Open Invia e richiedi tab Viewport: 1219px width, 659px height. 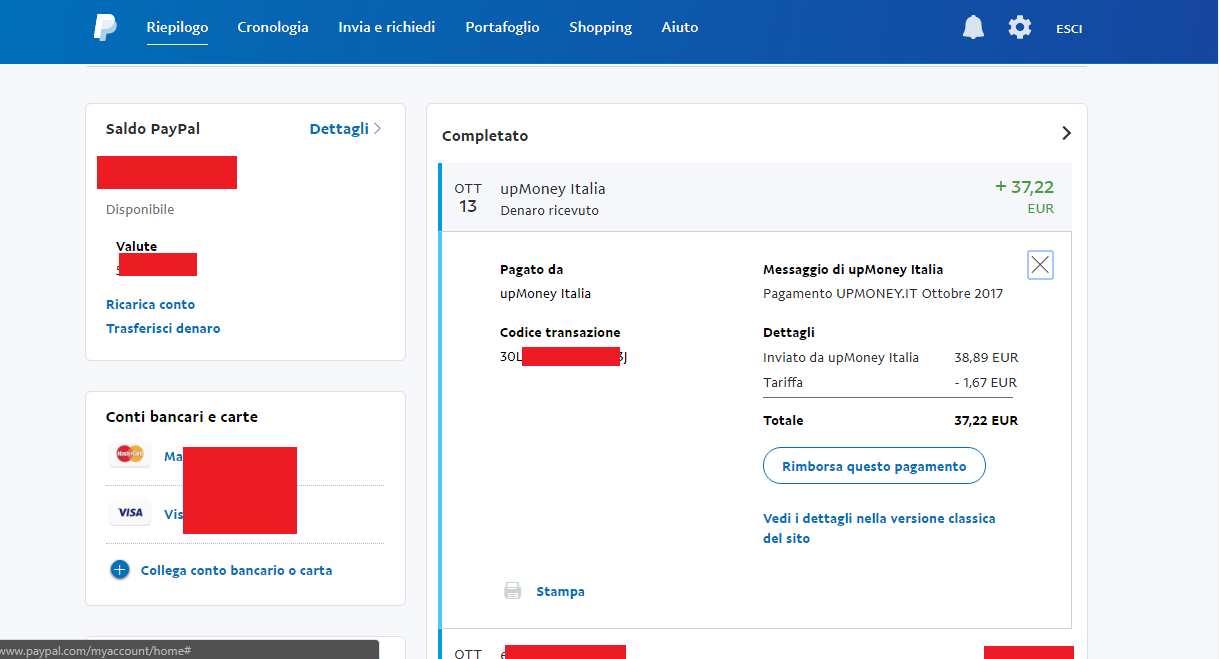[x=387, y=28]
